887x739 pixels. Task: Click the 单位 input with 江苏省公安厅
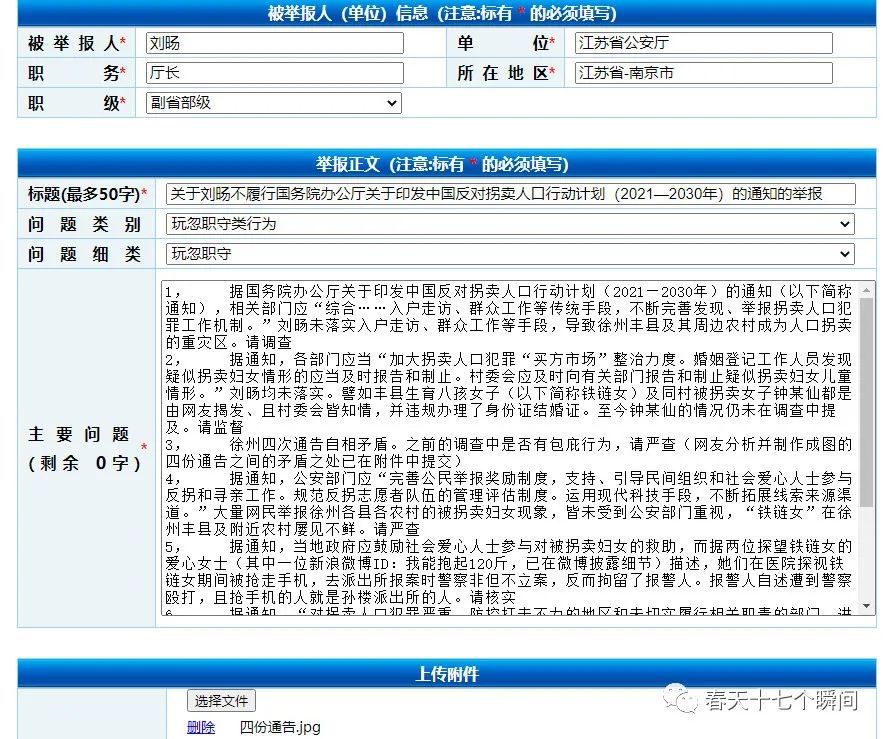pyautogui.click(x=704, y=43)
